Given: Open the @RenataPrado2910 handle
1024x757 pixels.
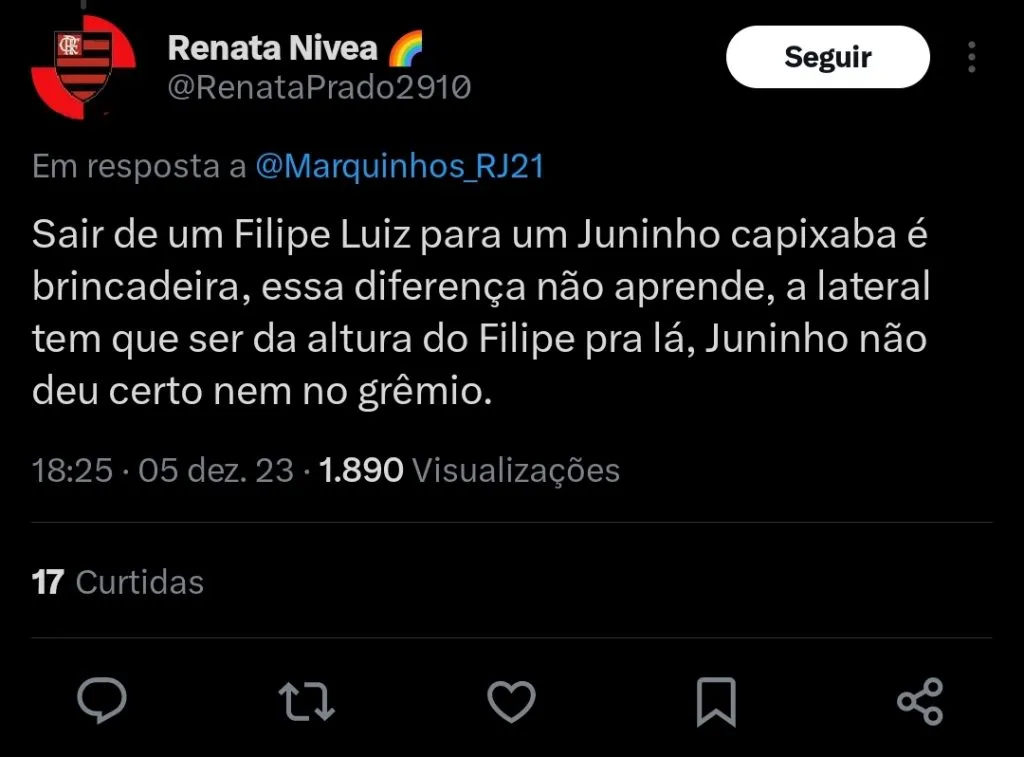Looking at the screenshot, I should click(319, 88).
